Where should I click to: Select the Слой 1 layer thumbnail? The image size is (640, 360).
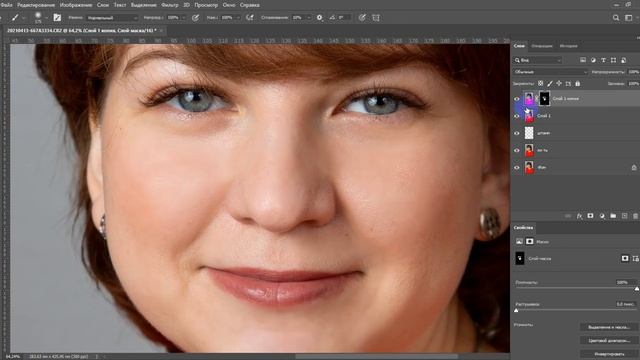click(529, 116)
